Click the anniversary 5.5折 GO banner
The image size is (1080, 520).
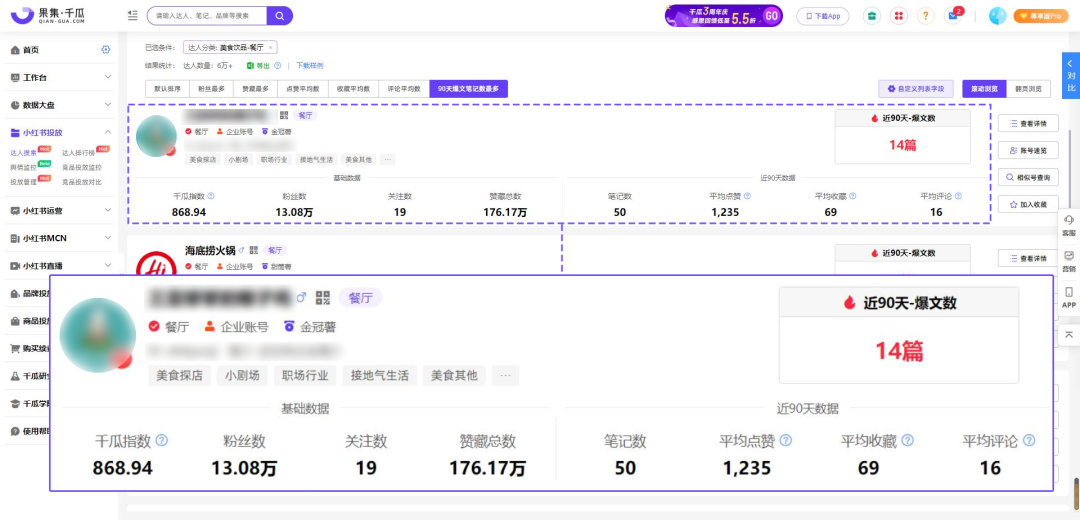click(723, 15)
